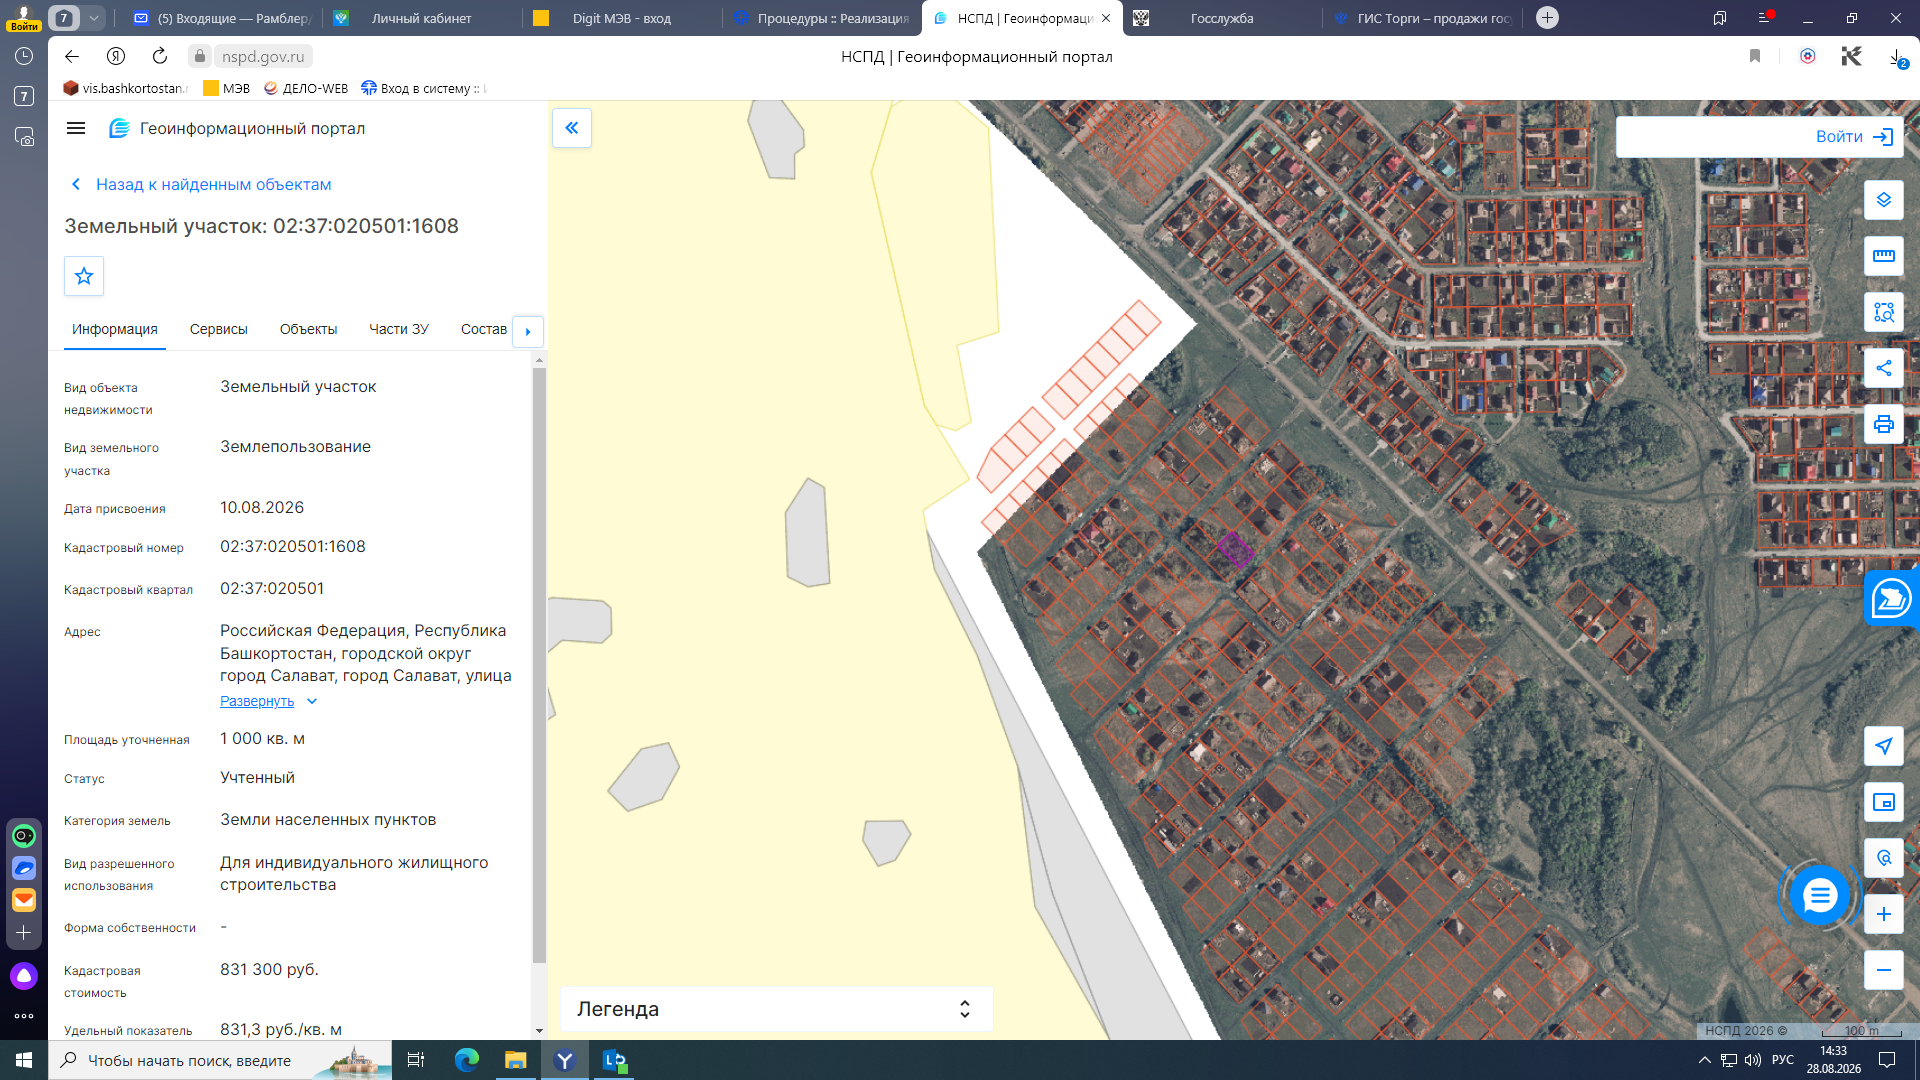
Task: Zoom in with the plus button
Action: (x=1883, y=914)
